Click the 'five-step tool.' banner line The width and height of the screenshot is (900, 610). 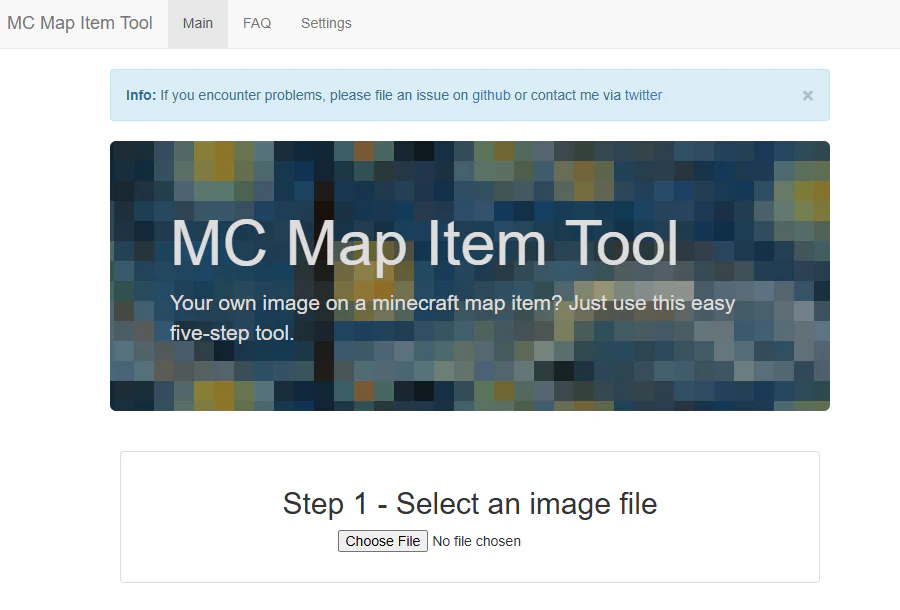coord(232,333)
